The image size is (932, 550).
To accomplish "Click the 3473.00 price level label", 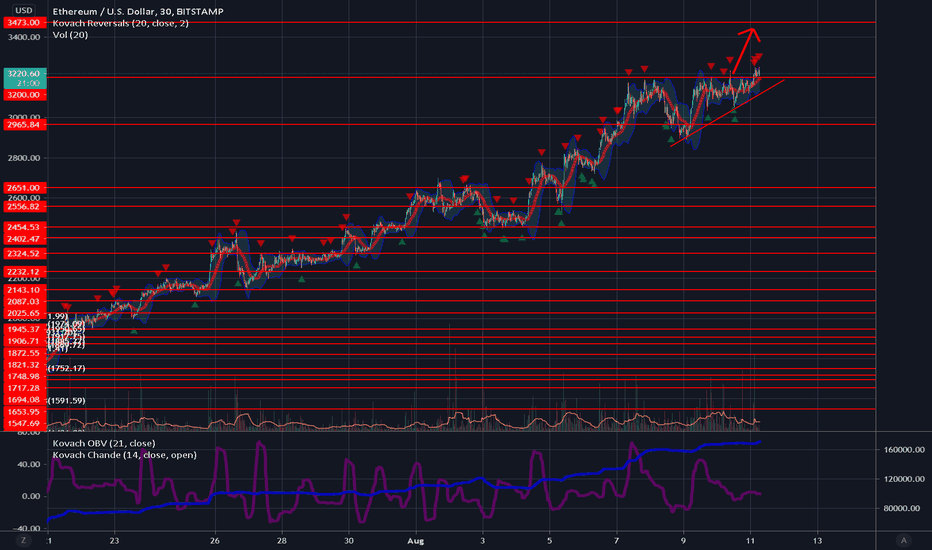I will (24, 23).
